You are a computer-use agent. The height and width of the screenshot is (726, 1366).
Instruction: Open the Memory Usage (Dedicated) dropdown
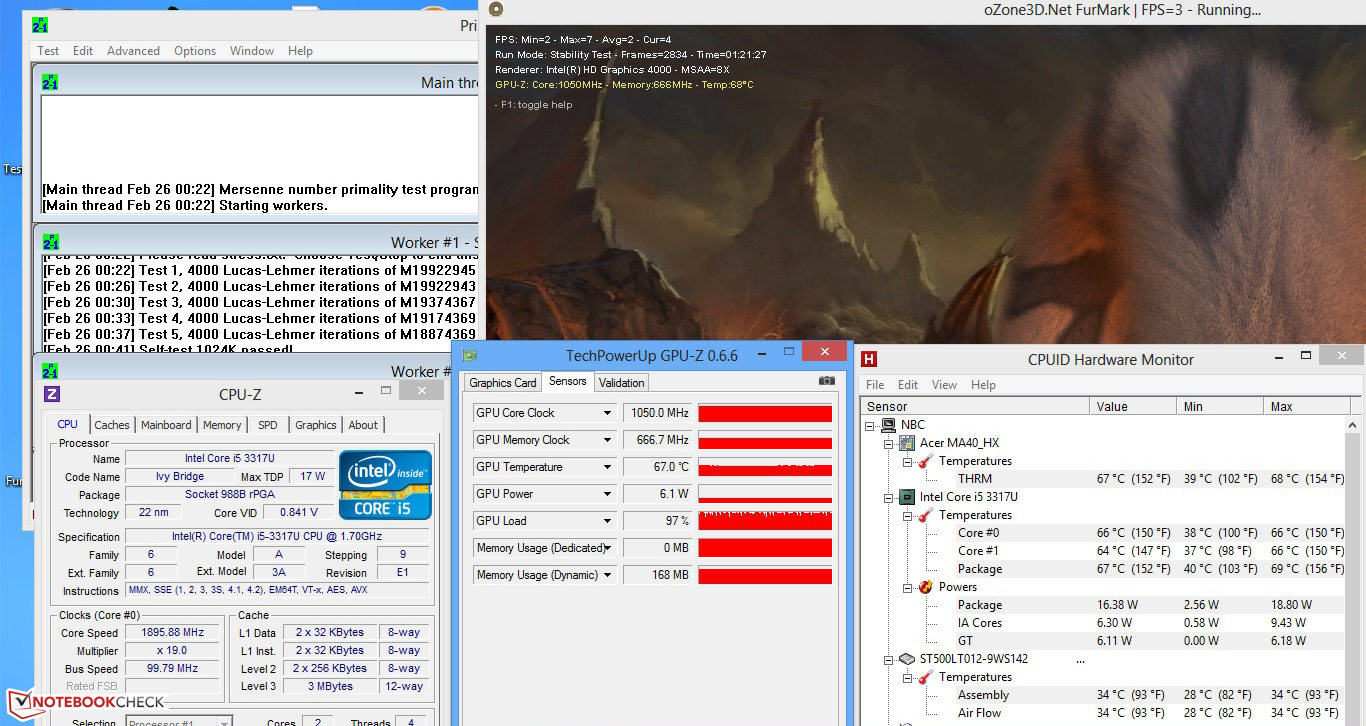(x=607, y=548)
